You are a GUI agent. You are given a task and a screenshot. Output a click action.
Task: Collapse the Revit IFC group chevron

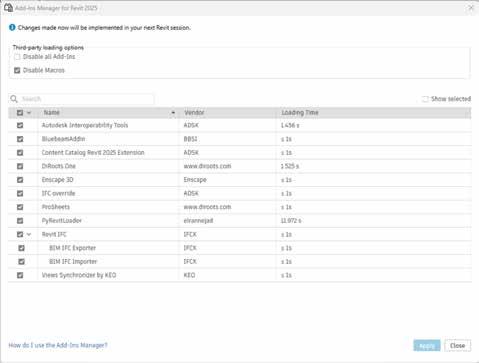[29, 234]
